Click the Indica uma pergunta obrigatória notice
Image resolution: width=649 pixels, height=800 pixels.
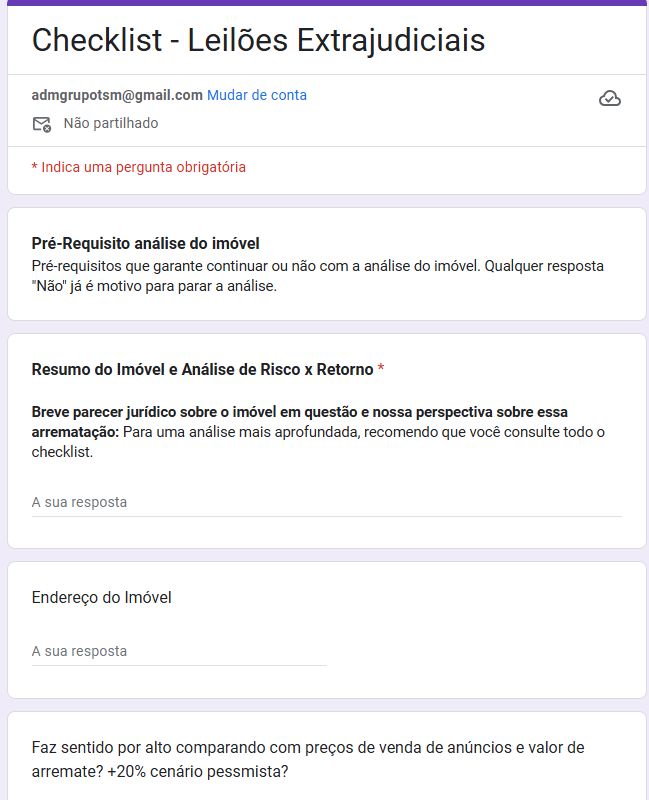[139, 167]
